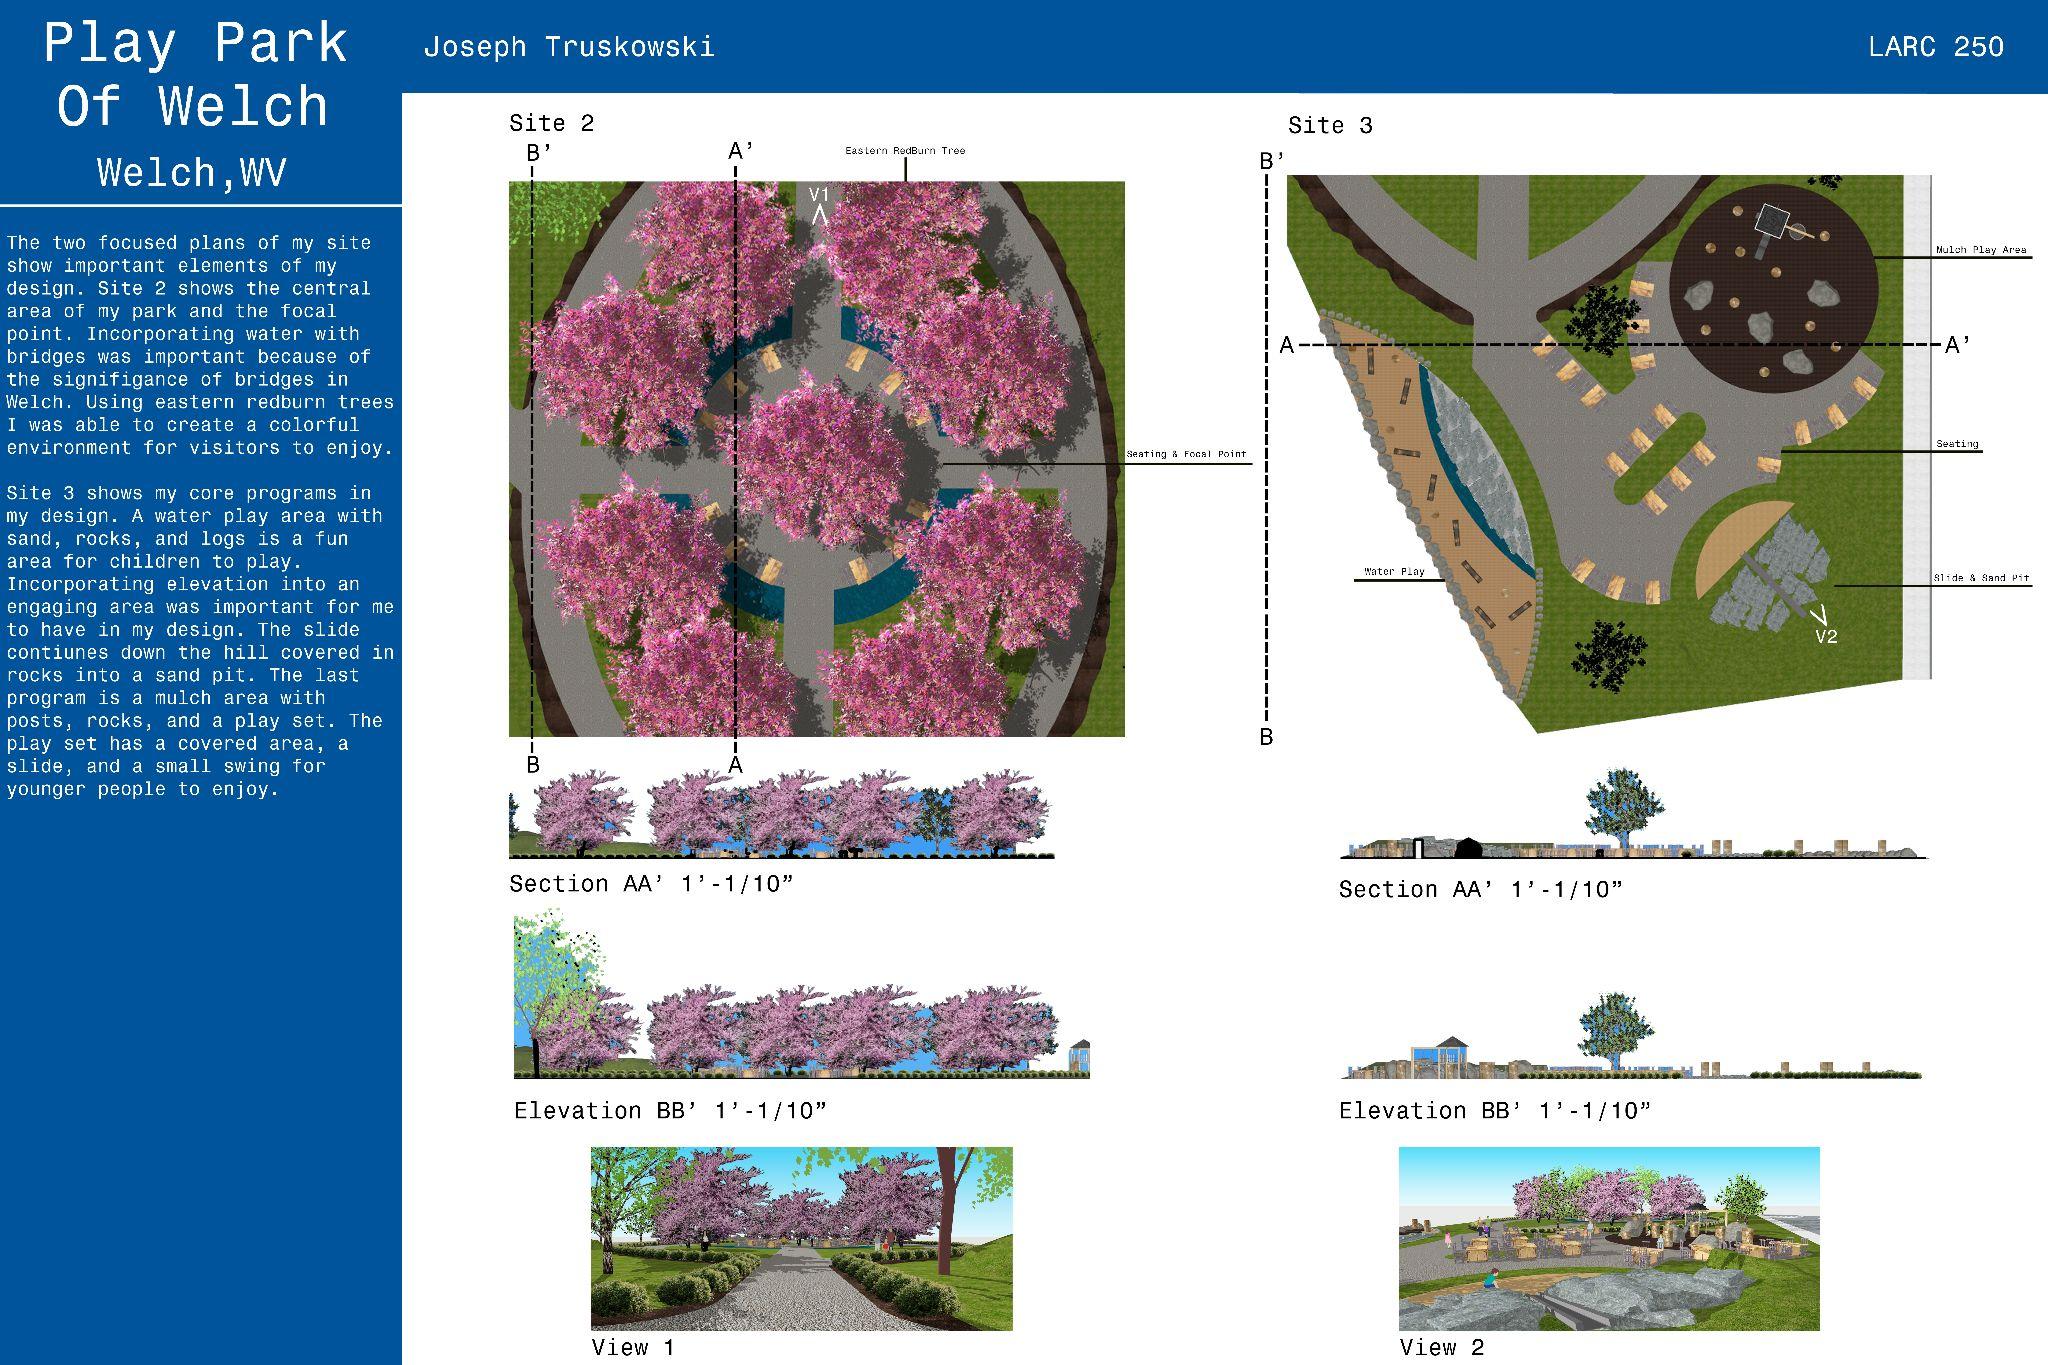
Task: Click the Site 2 heading
Action: pyautogui.click(x=551, y=123)
